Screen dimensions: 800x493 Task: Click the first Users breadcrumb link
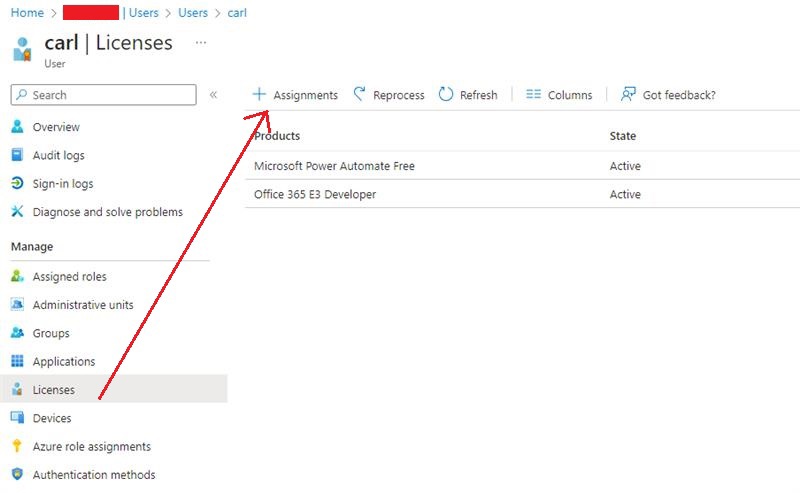(x=143, y=13)
